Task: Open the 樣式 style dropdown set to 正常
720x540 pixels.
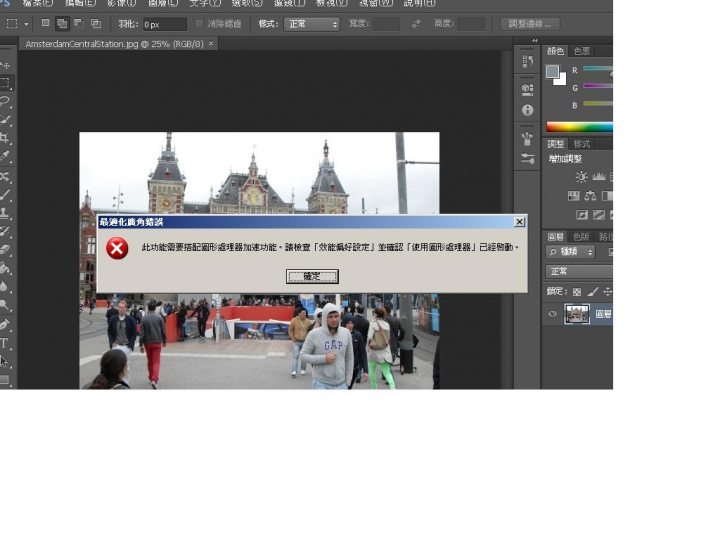Action: click(x=312, y=24)
